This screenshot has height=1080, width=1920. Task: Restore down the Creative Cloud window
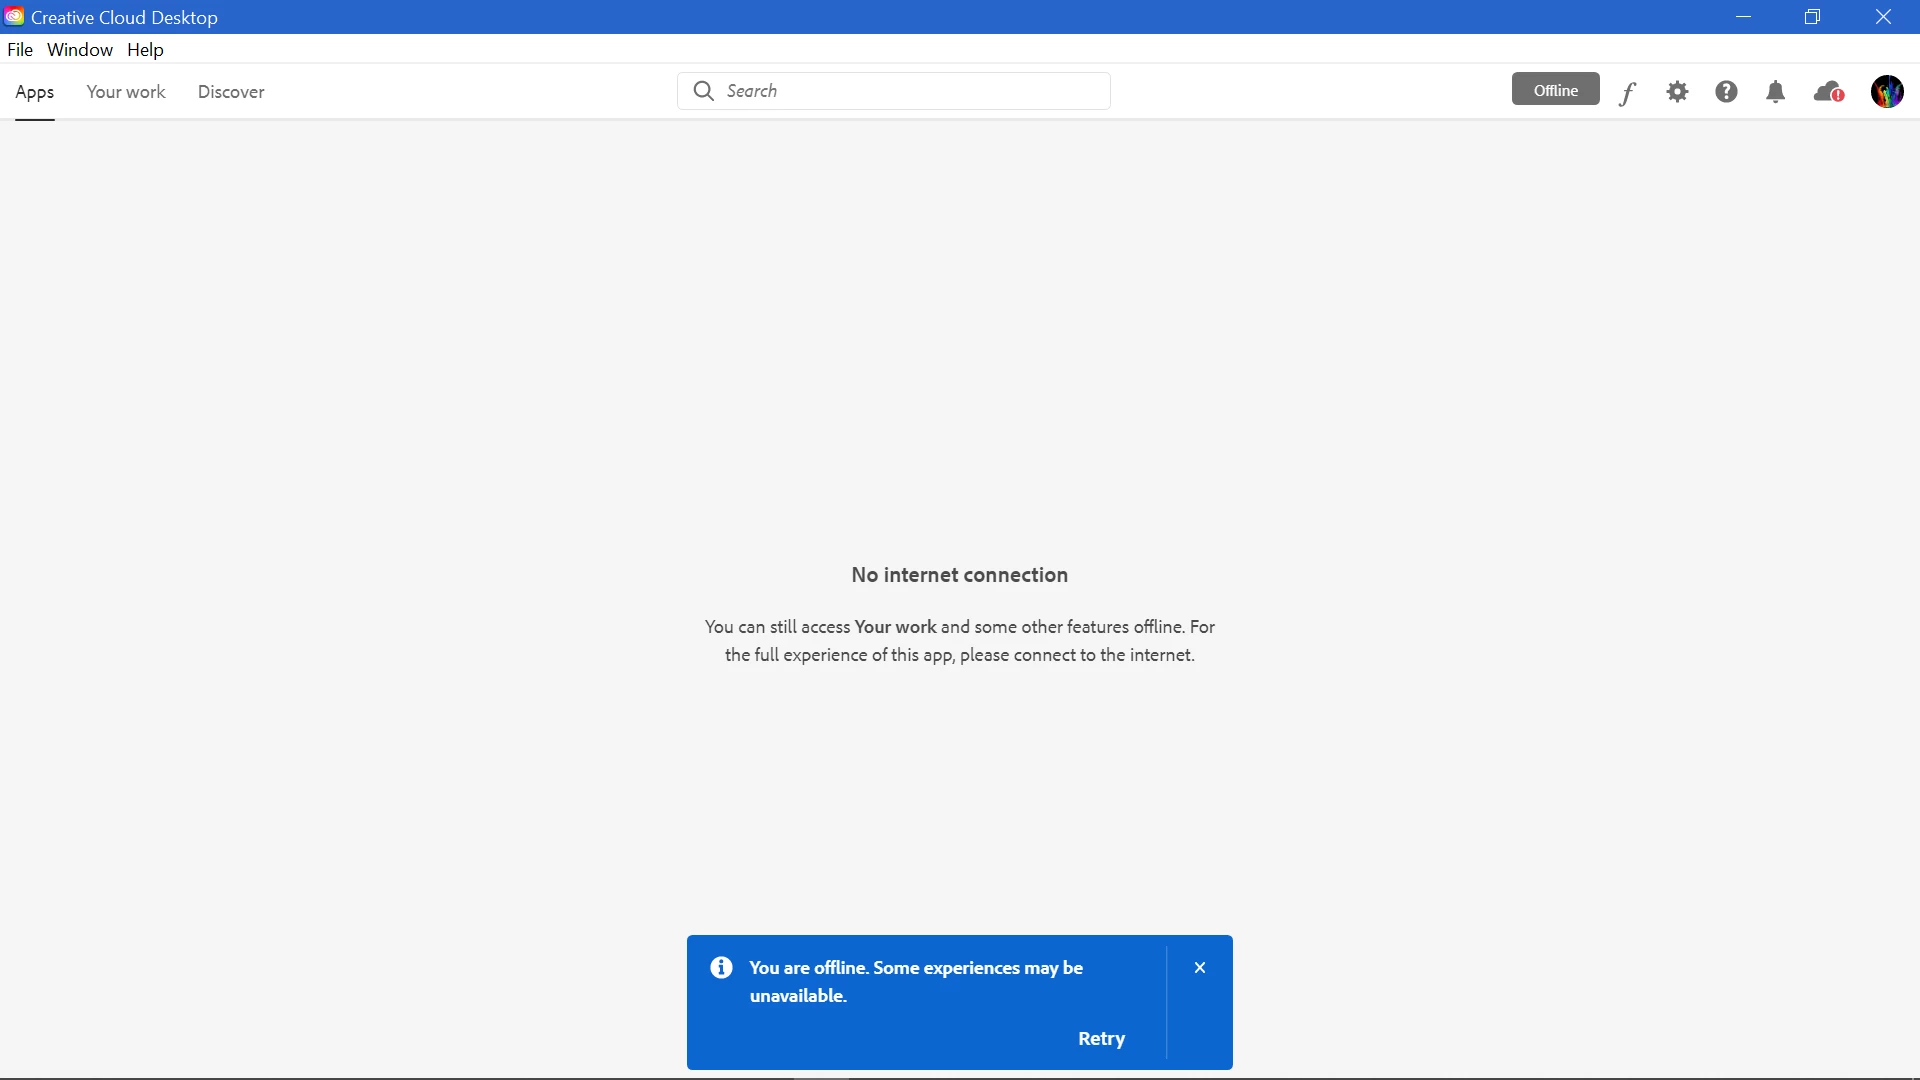tap(1812, 17)
